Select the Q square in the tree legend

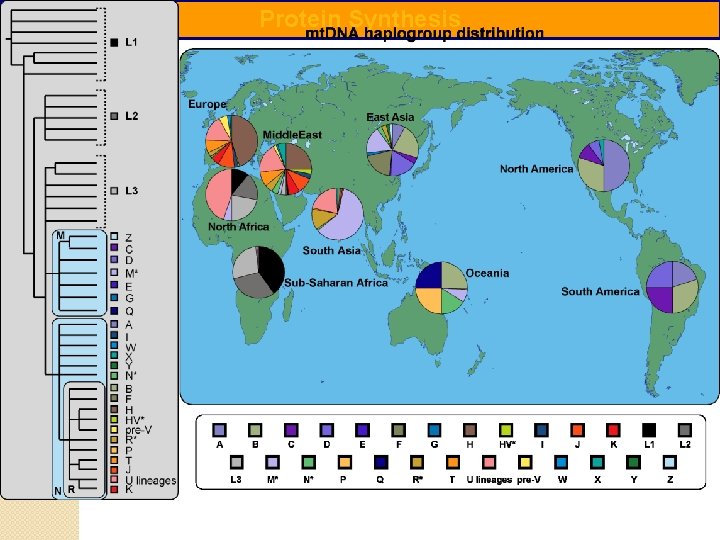point(114,311)
